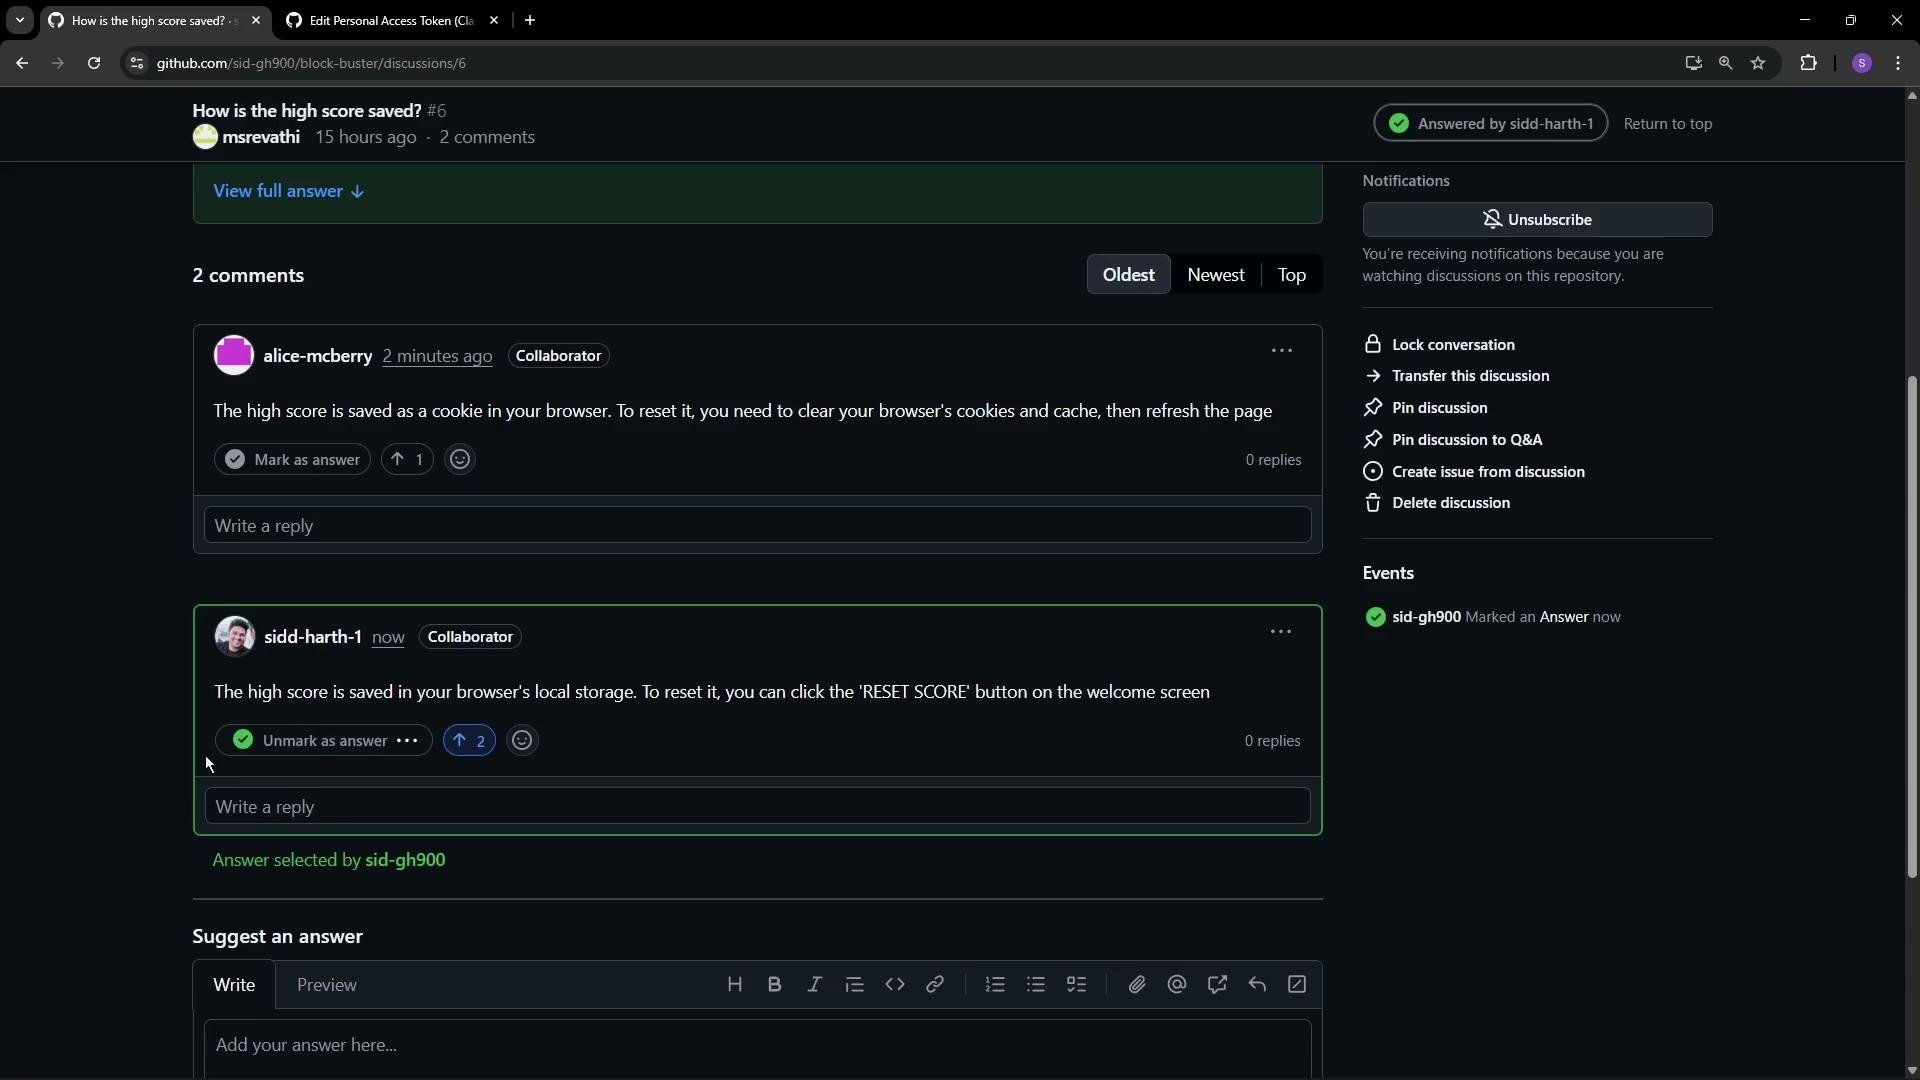Screen dimensions: 1920x1080
Task: Bookmark this page with star icon
Action: [x=1759, y=63]
